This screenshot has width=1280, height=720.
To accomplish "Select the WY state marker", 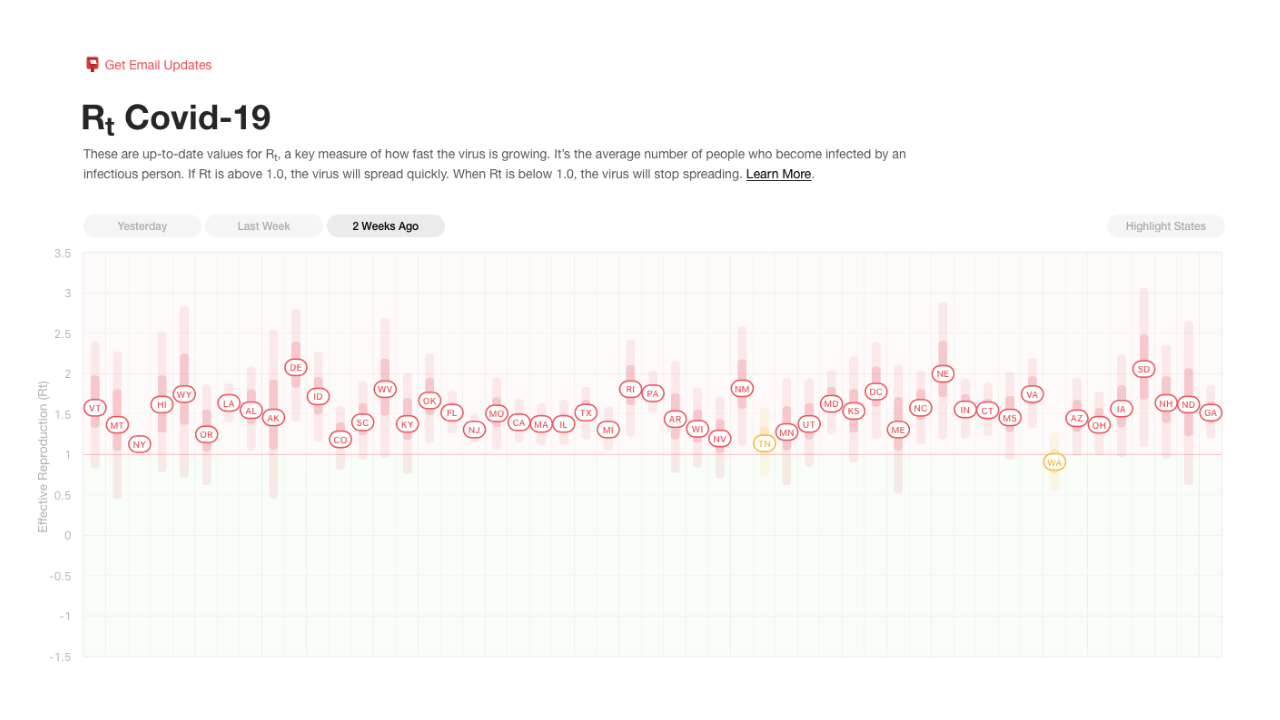I will 184,394.
